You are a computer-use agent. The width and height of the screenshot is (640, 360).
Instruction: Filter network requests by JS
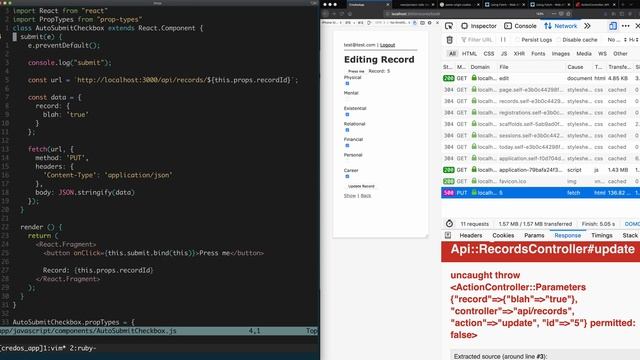504,53
